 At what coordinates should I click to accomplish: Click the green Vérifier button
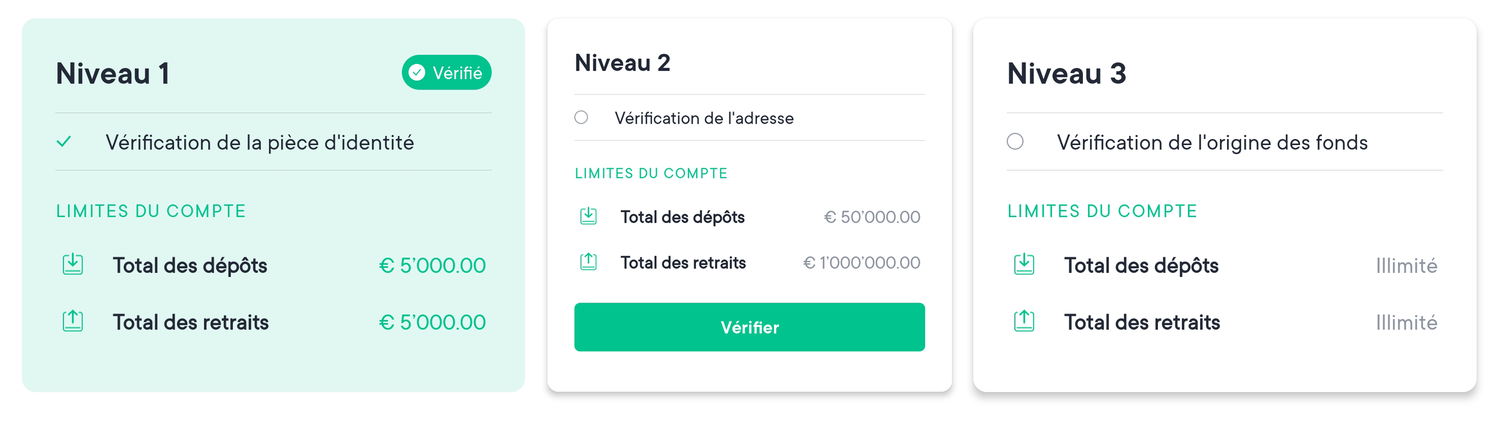[x=749, y=327]
